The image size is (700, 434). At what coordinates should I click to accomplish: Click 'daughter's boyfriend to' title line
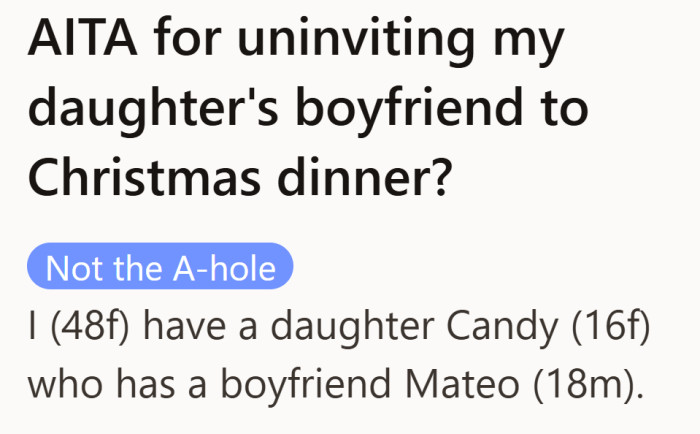(308, 109)
